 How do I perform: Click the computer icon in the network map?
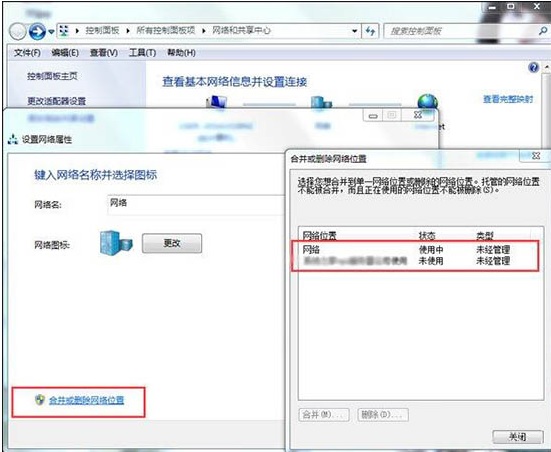pos(216,102)
